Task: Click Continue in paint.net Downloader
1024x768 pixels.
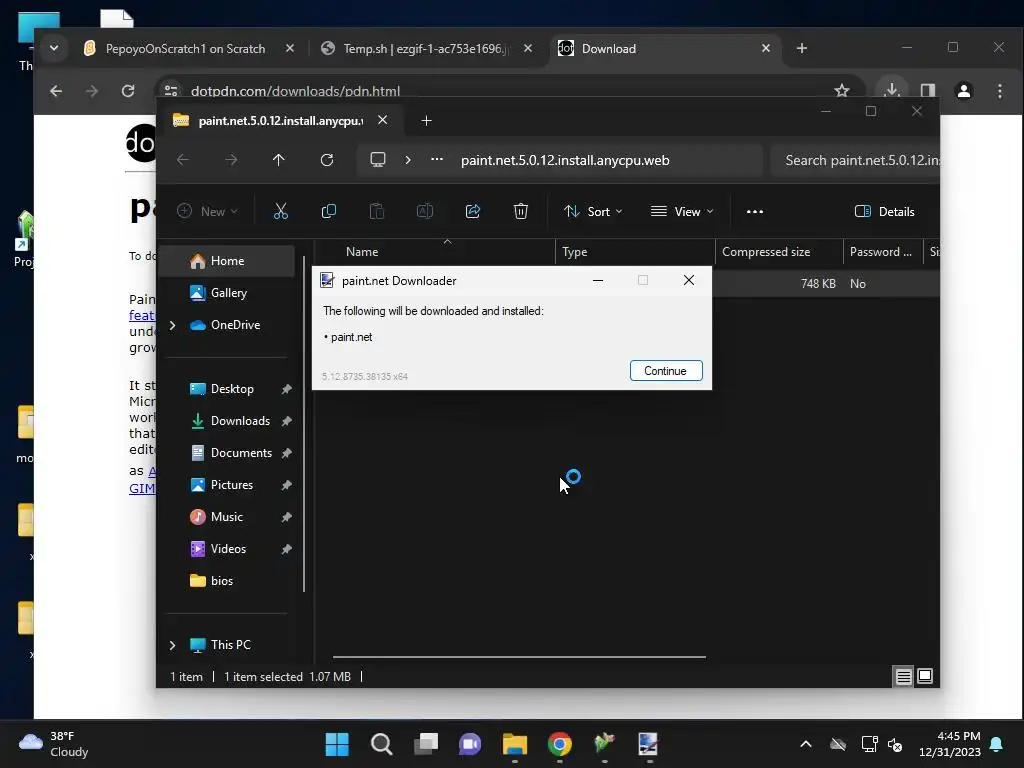Action: 665,370
